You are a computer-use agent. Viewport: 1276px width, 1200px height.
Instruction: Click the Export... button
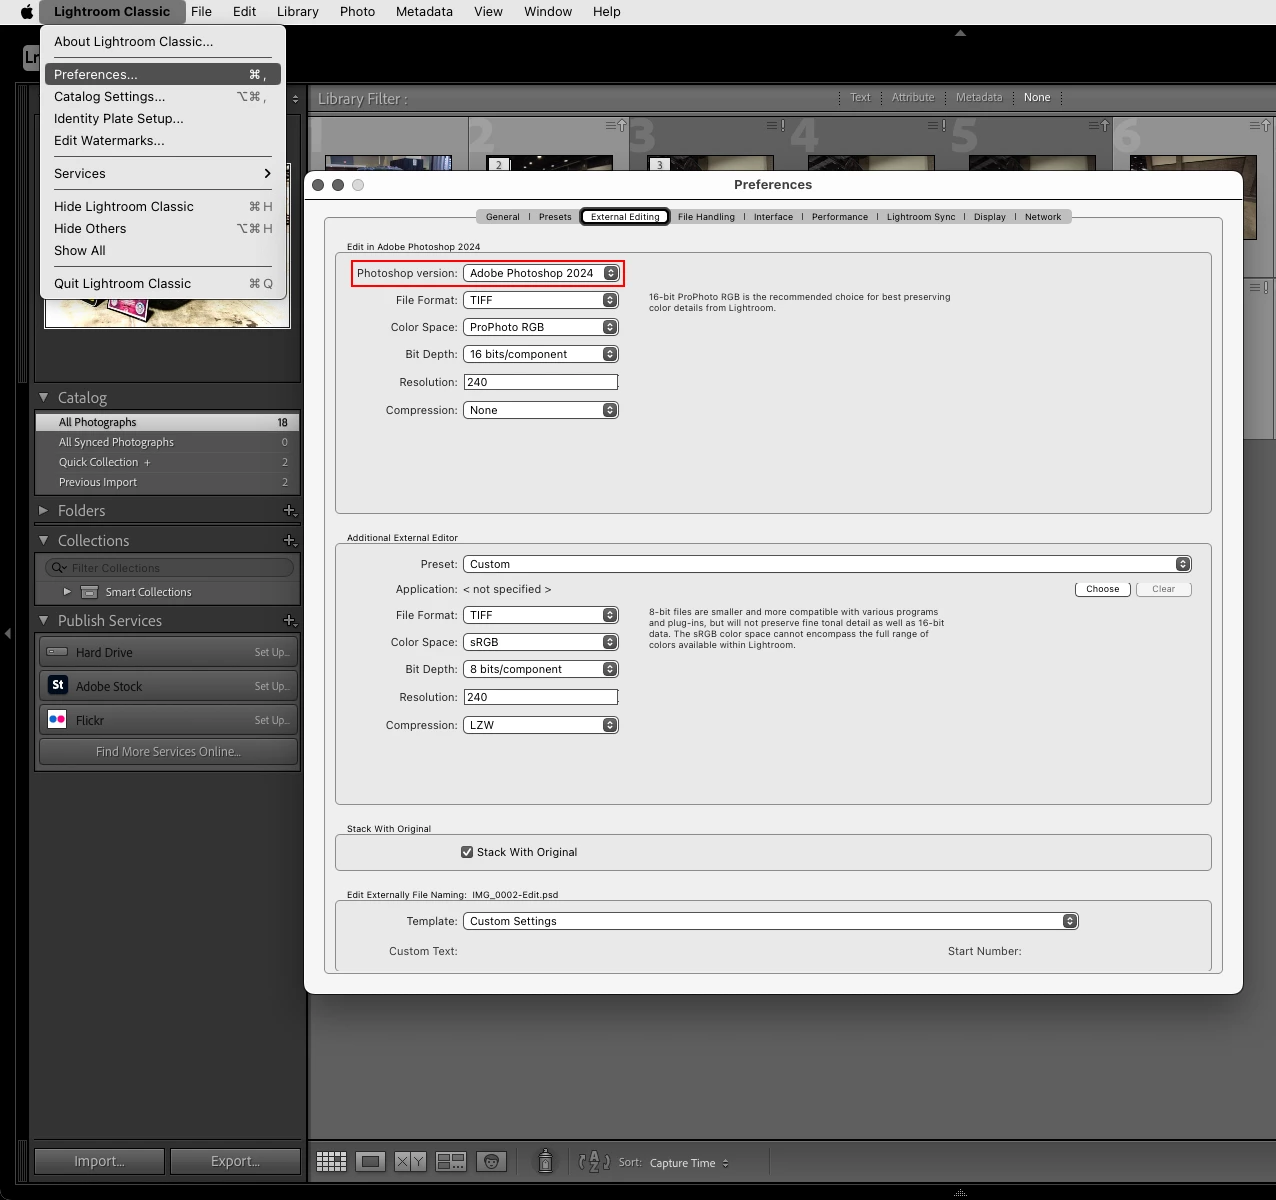click(235, 1161)
